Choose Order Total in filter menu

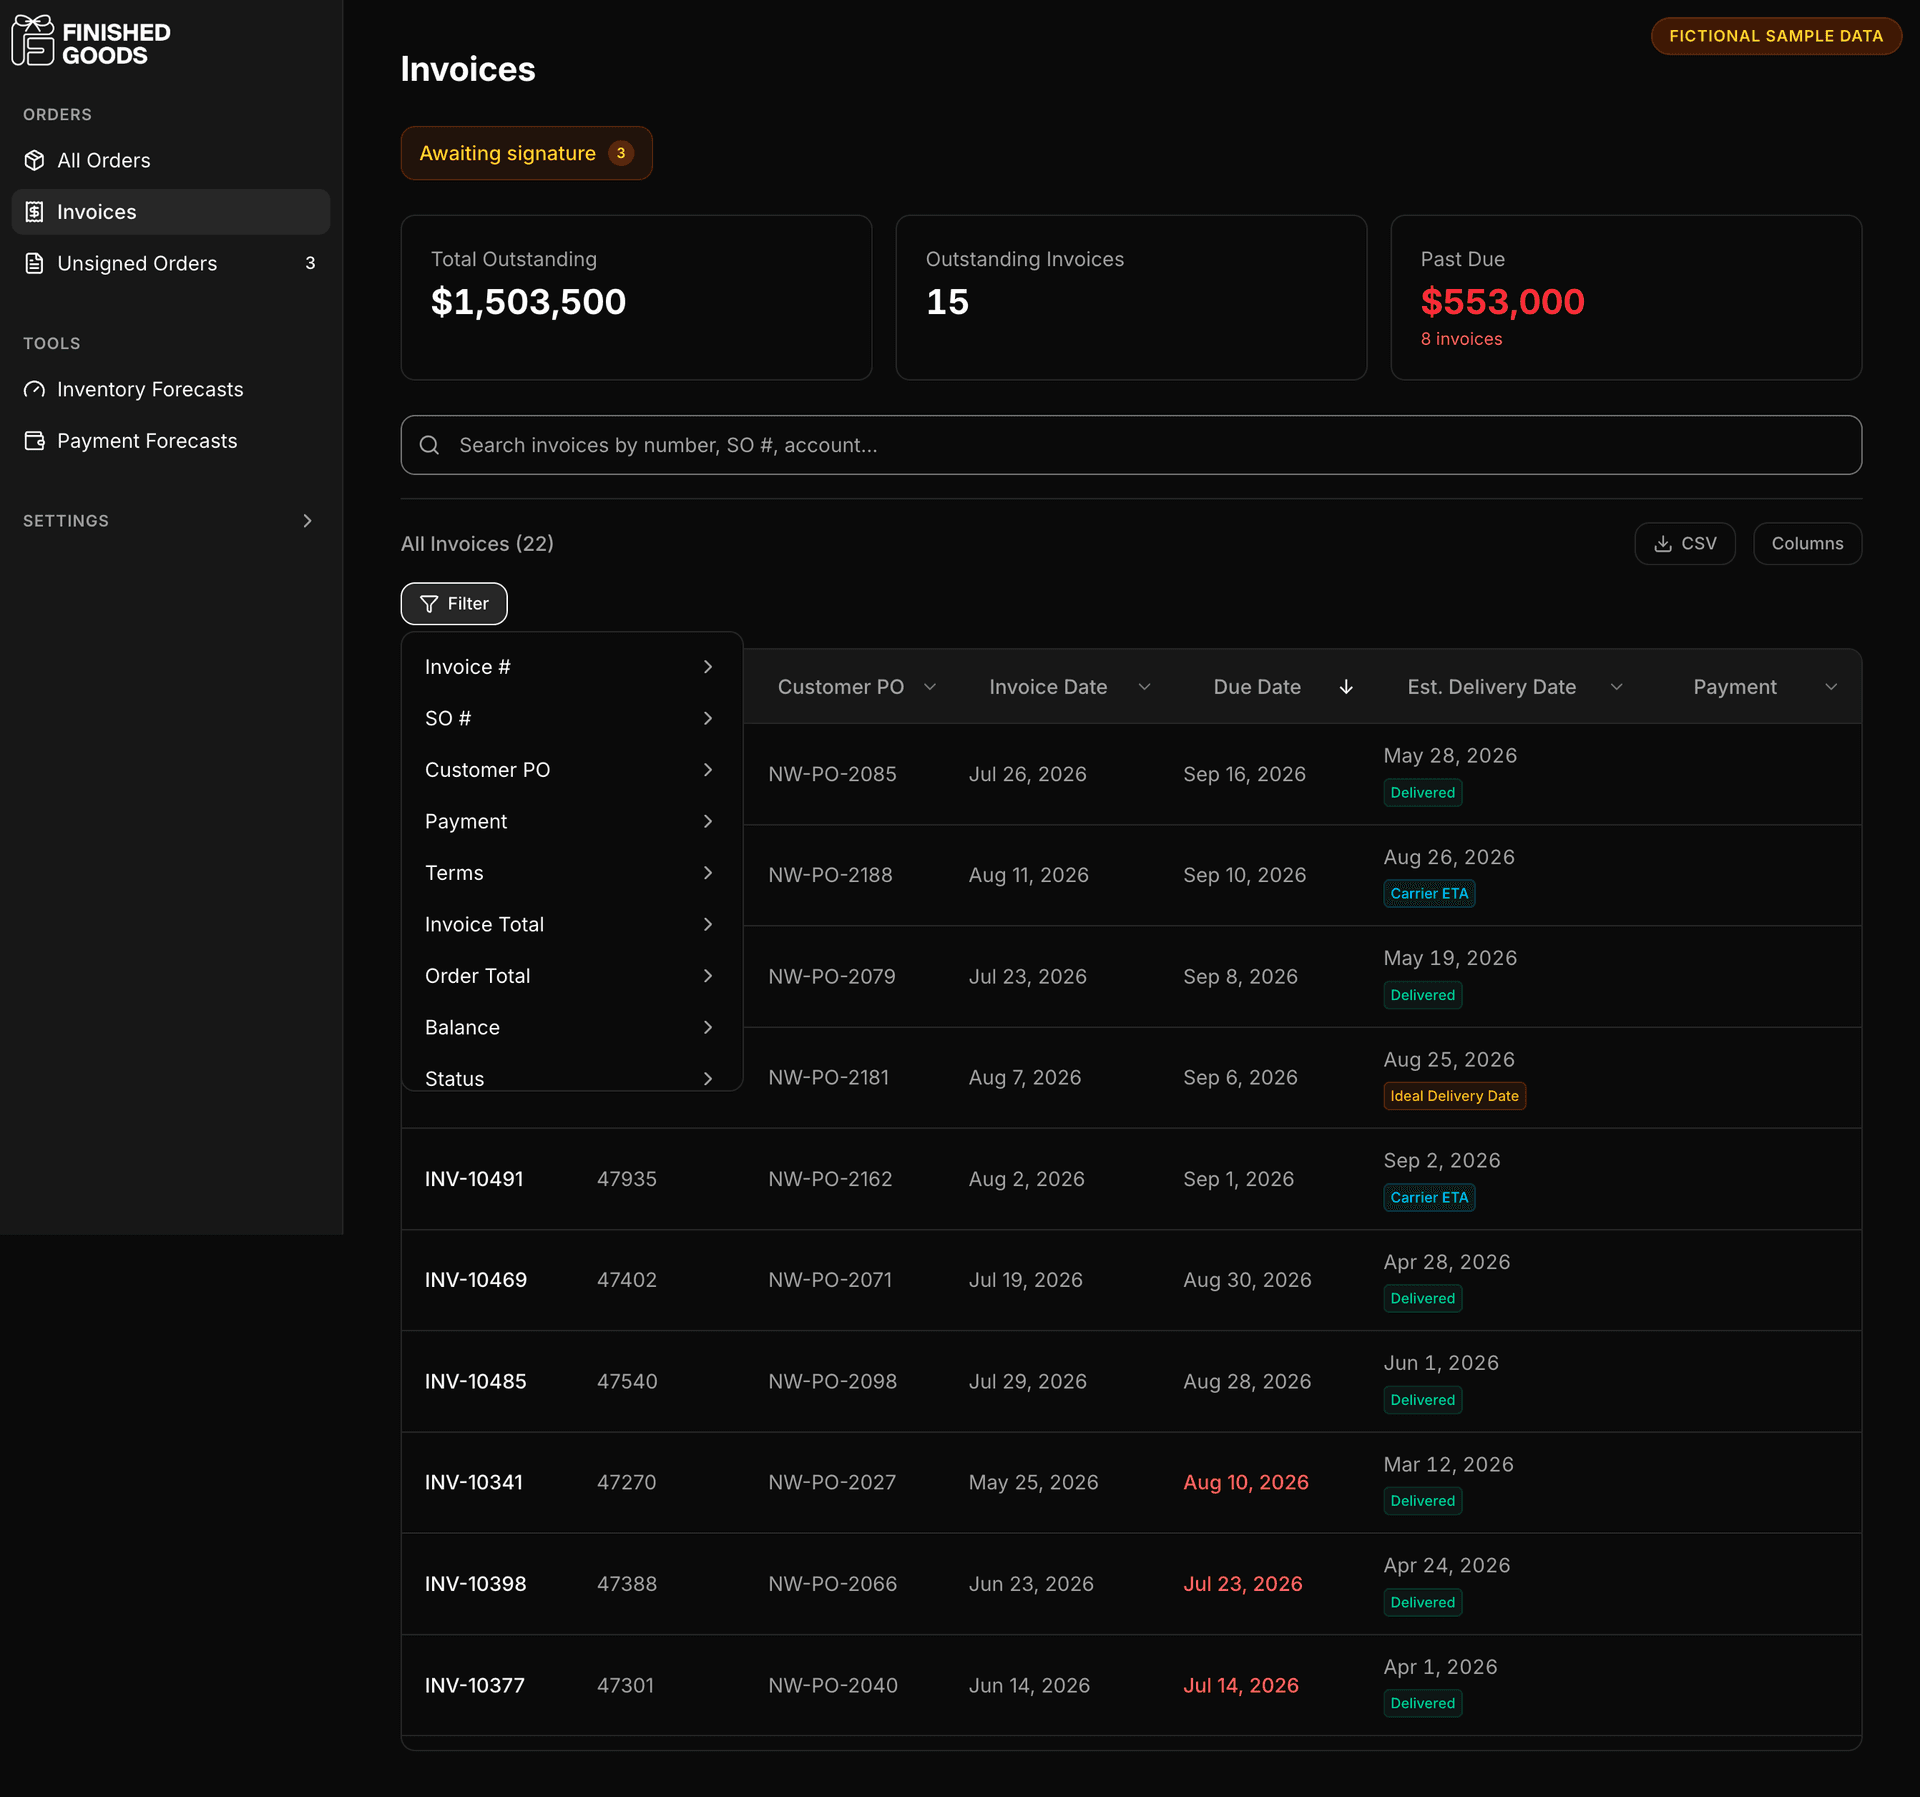click(x=571, y=976)
